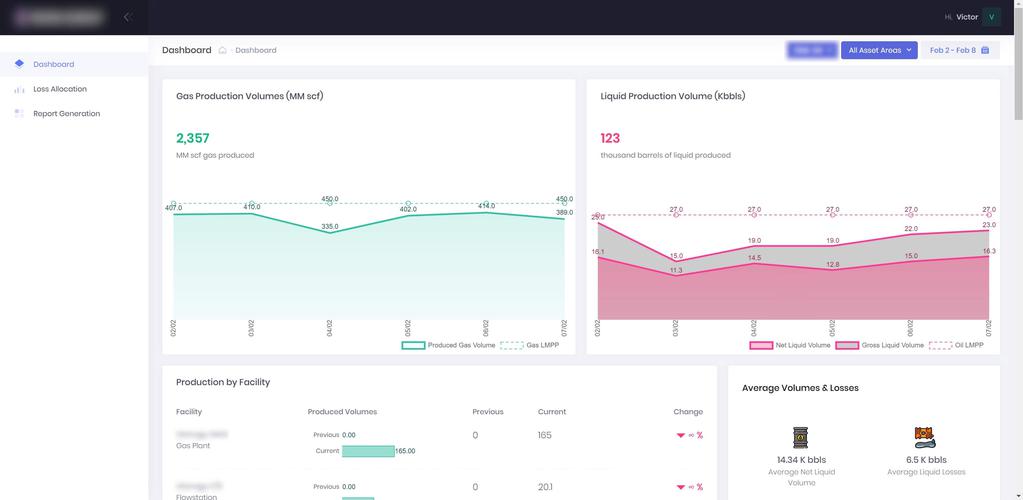Open Victor's user avatar menu
This screenshot has width=1023, height=500.
tap(991, 17)
